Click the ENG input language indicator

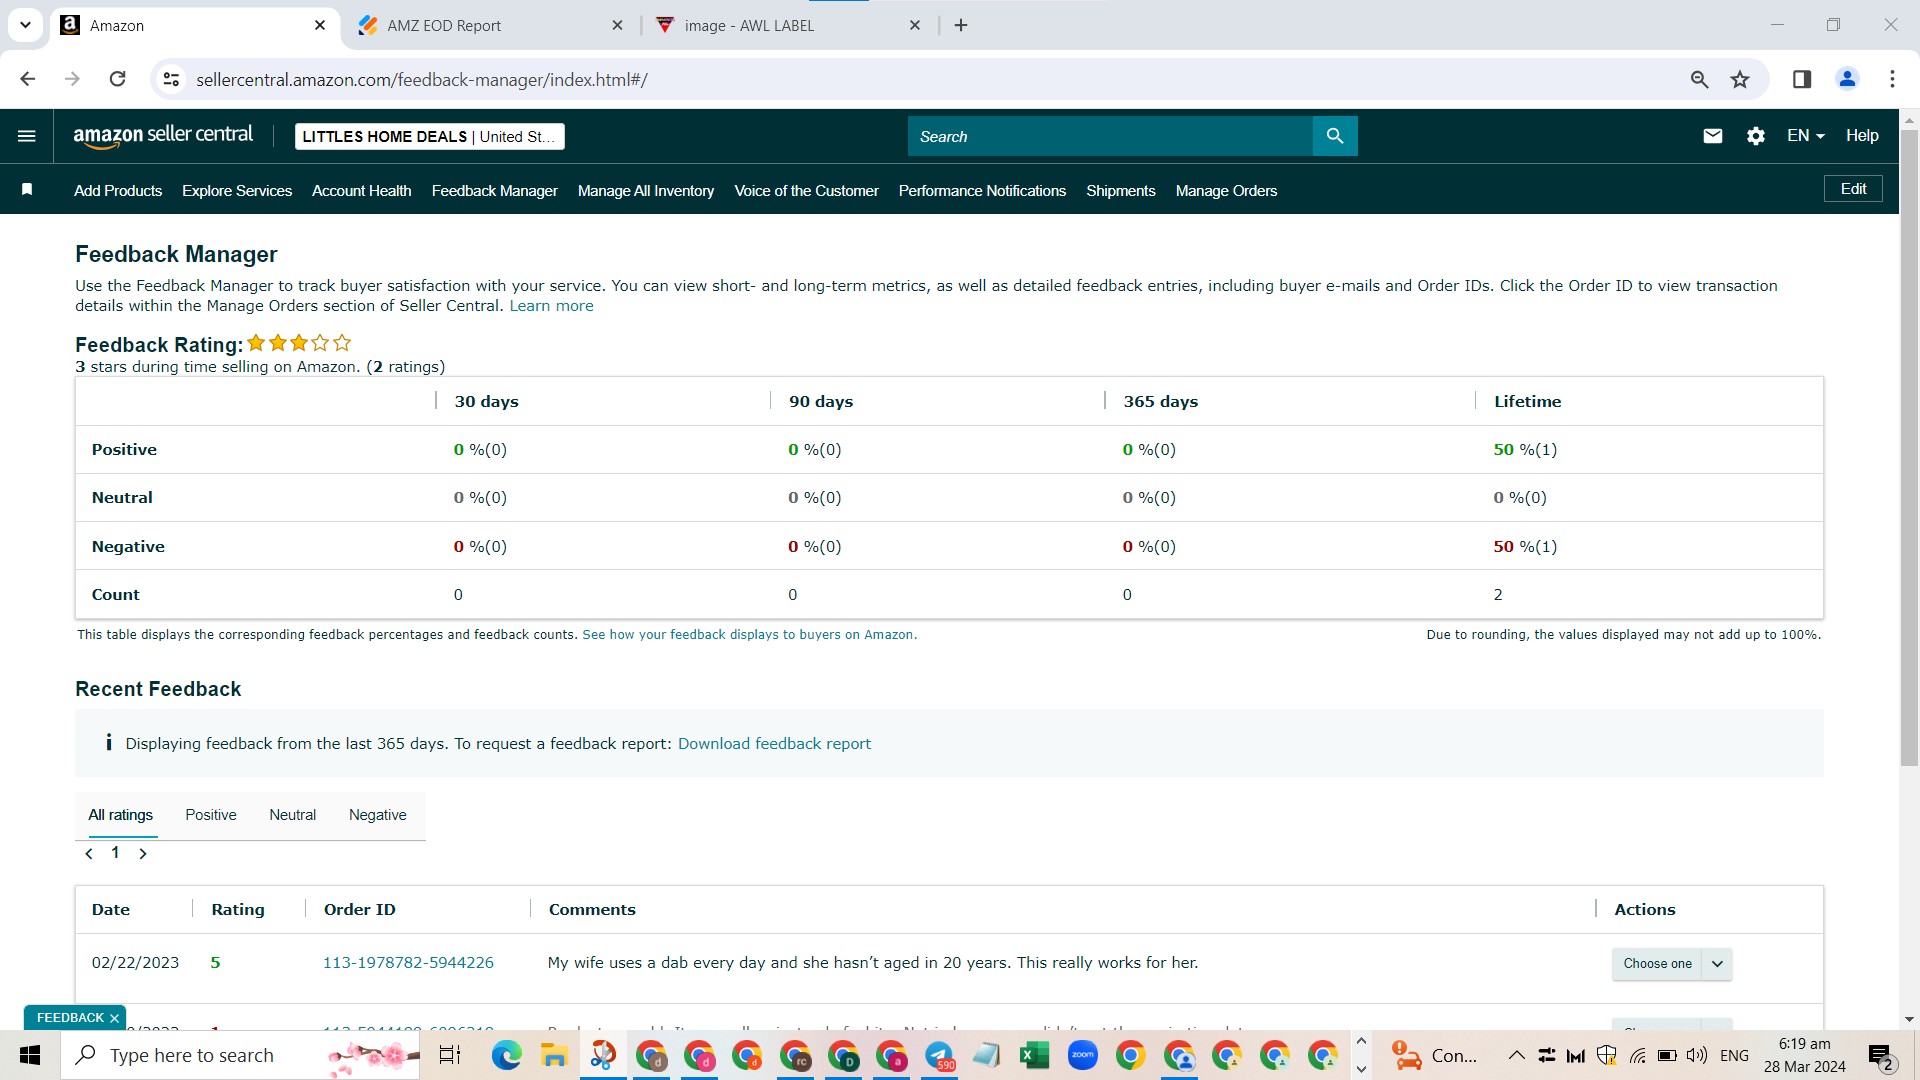(x=1735, y=1055)
